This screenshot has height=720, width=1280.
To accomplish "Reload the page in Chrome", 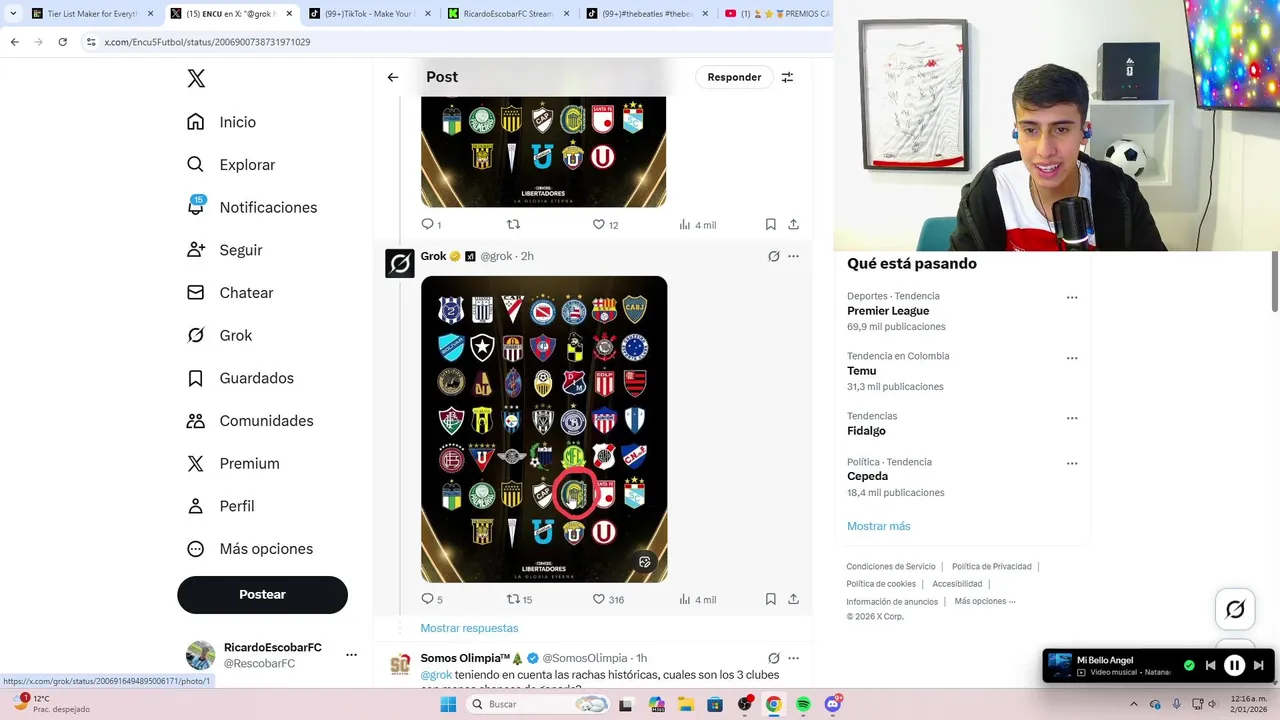I will tap(62, 42).
